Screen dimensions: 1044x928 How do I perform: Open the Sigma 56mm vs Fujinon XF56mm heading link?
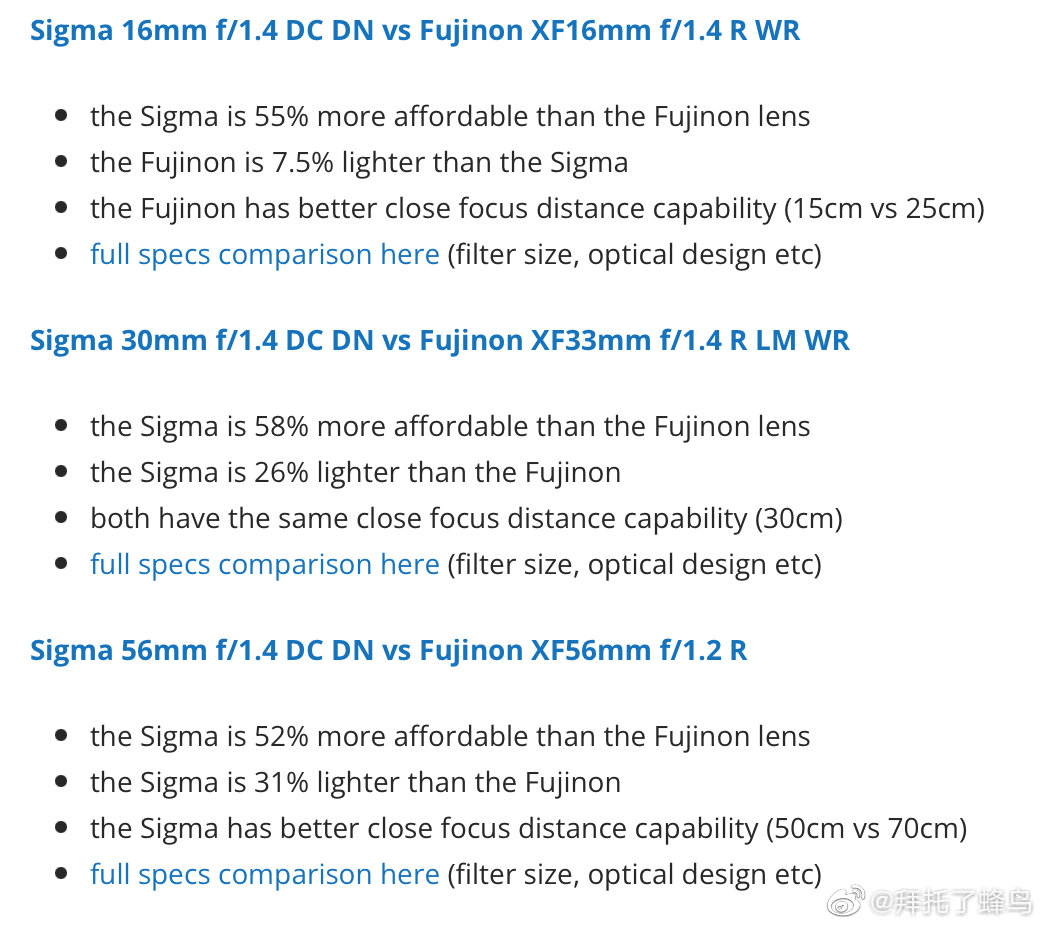pos(388,650)
